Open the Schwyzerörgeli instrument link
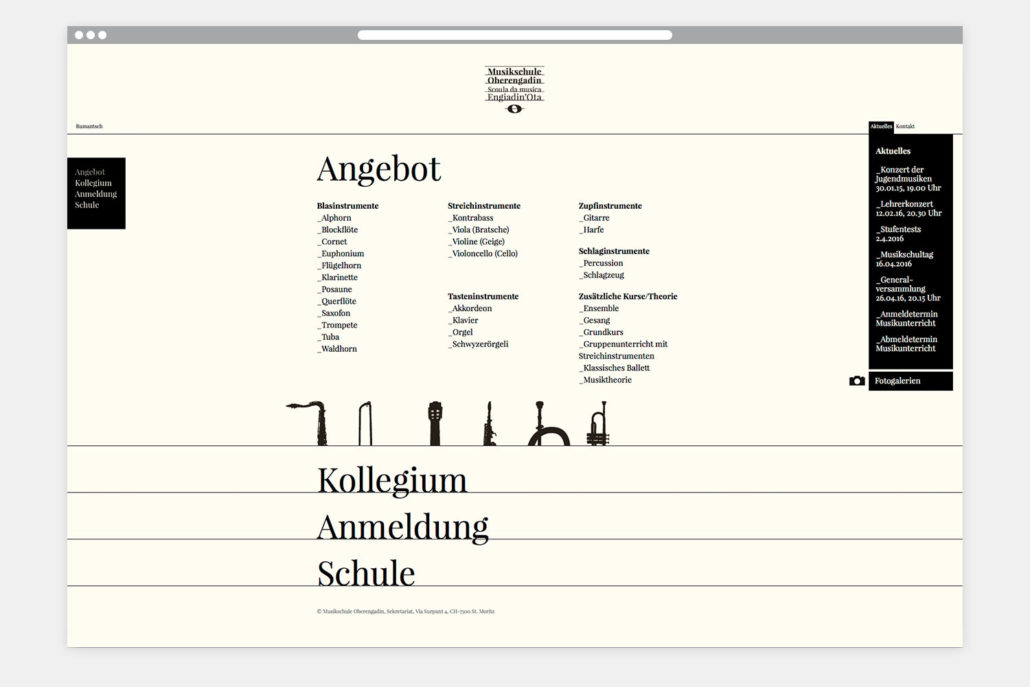 pyautogui.click(x=478, y=344)
